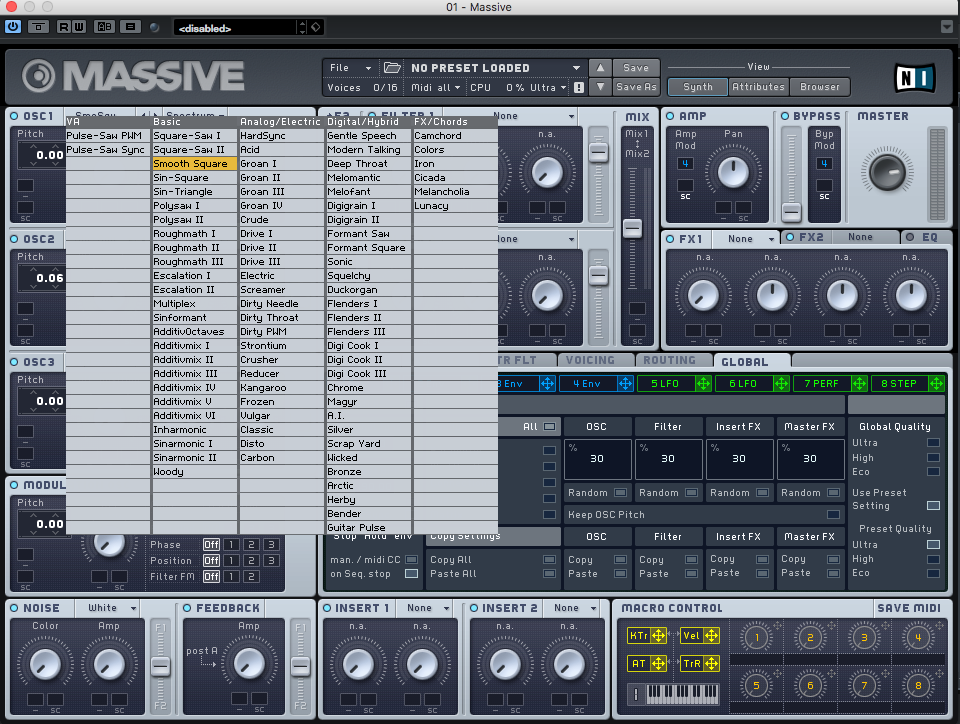Toggle the OSC2 power button

tap(14, 239)
